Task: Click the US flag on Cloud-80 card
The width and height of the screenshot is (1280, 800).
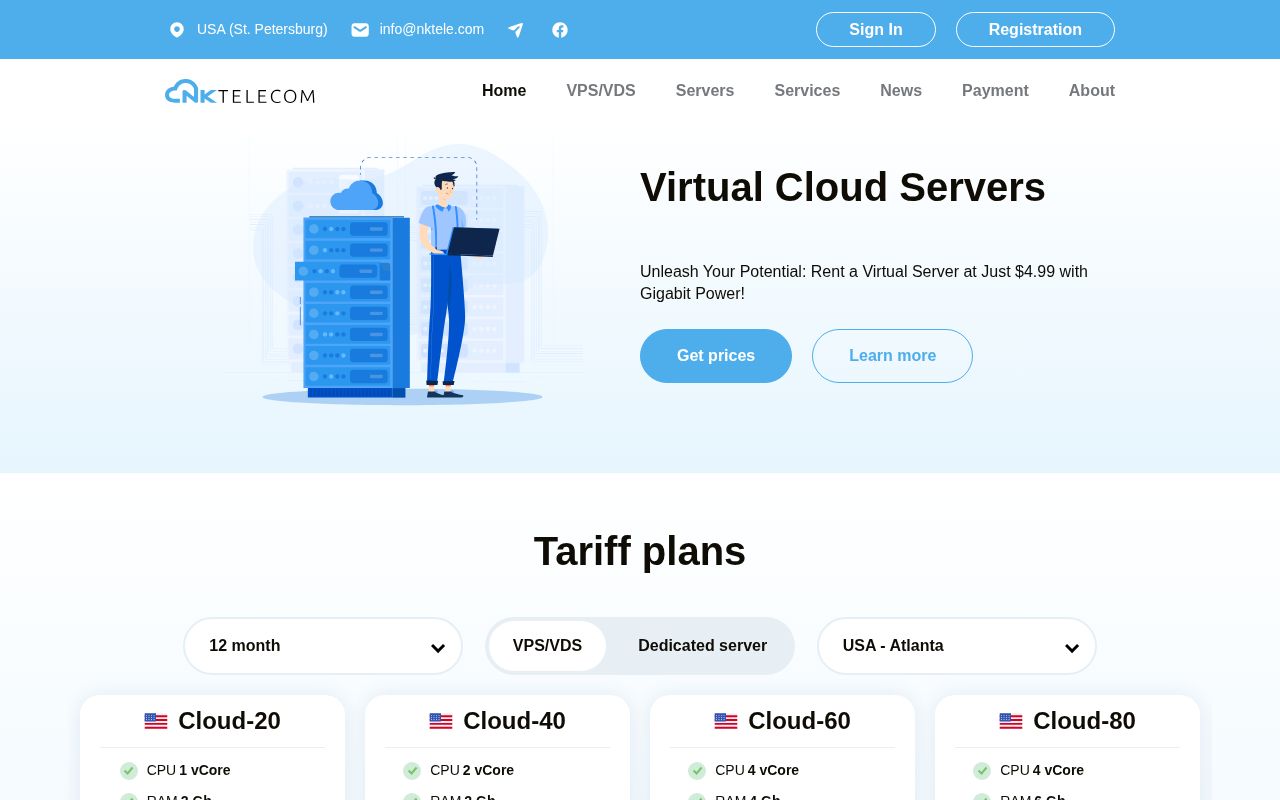Action: pyautogui.click(x=1011, y=721)
